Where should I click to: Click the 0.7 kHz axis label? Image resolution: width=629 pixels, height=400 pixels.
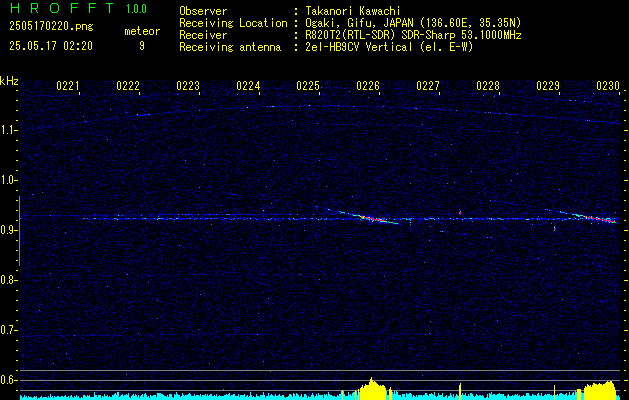click(x=8, y=330)
